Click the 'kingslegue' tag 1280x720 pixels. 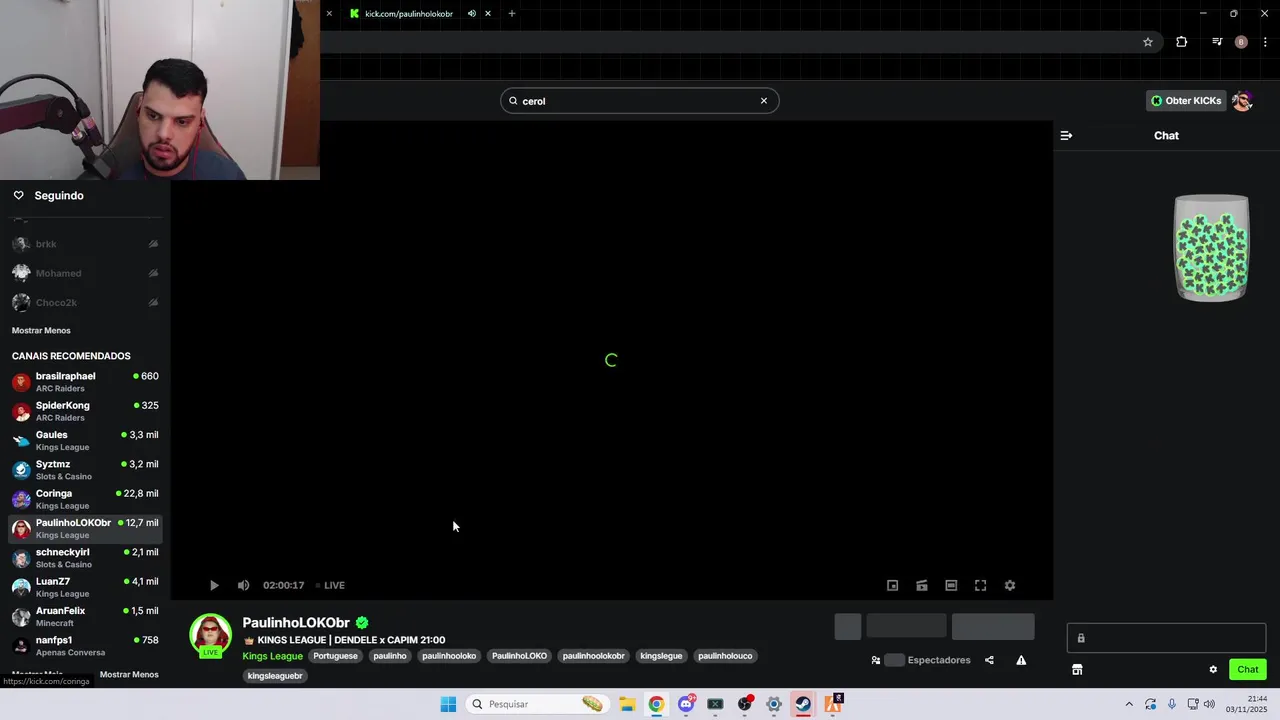(661, 656)
